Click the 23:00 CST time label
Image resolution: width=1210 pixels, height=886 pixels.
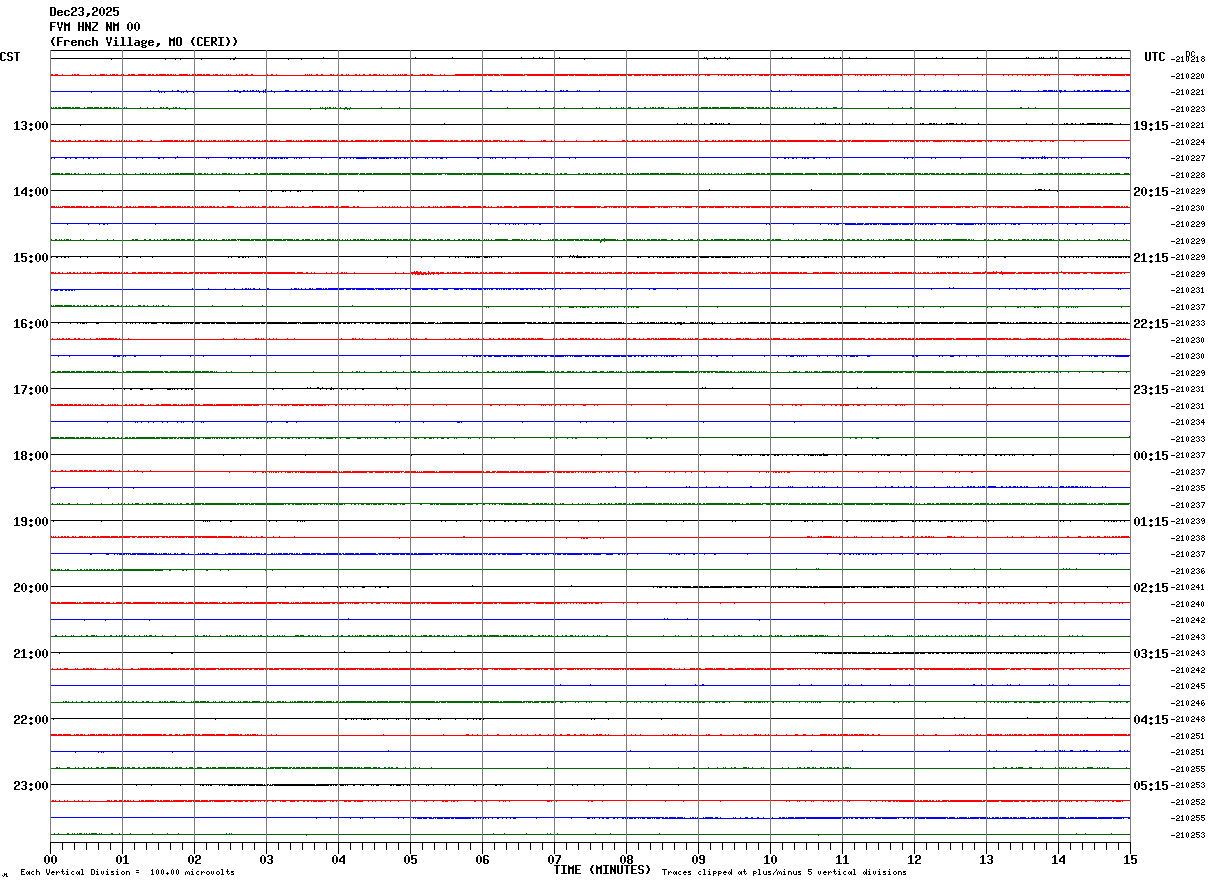click(x=31, y=785)
